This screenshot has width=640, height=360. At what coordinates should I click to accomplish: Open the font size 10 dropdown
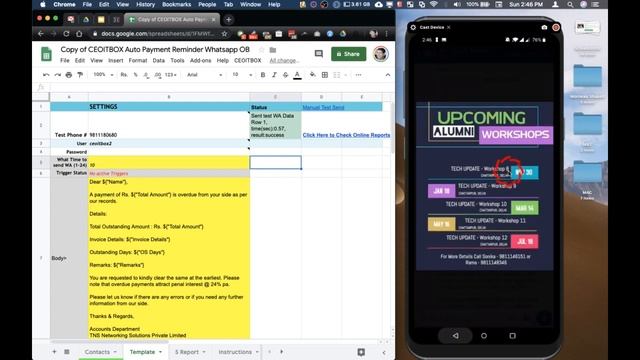coord(242,75)
